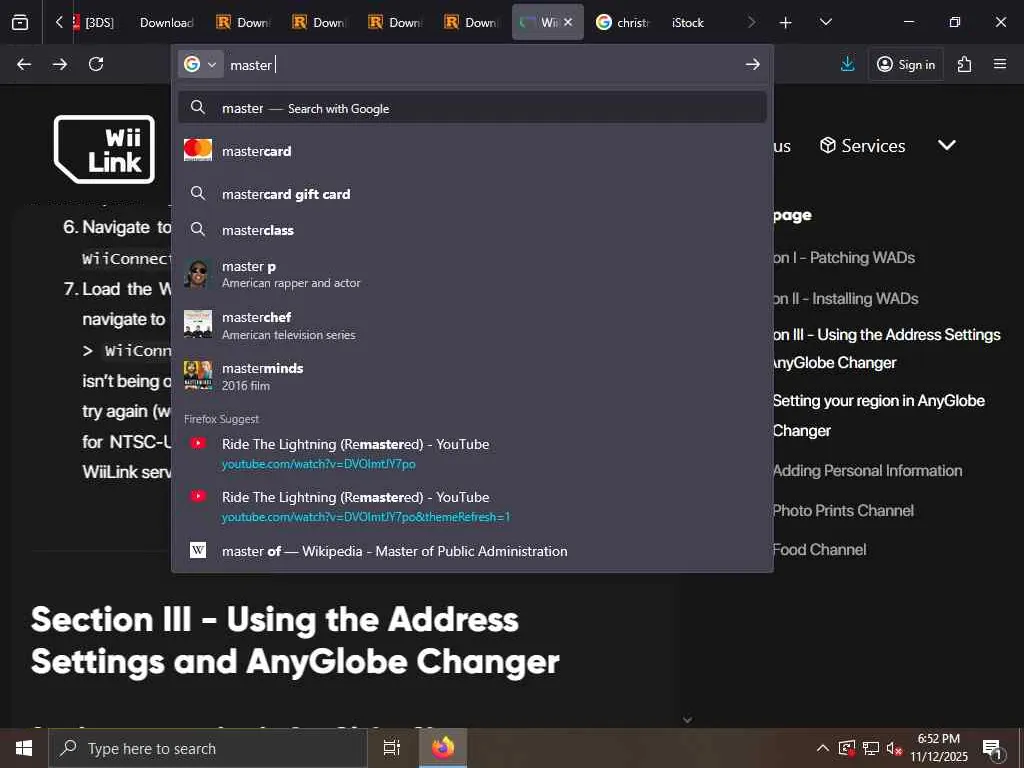Select 'master — Search with Google' suggestion
Viewport: 1024px width, 768px height.
coord(472,108)
